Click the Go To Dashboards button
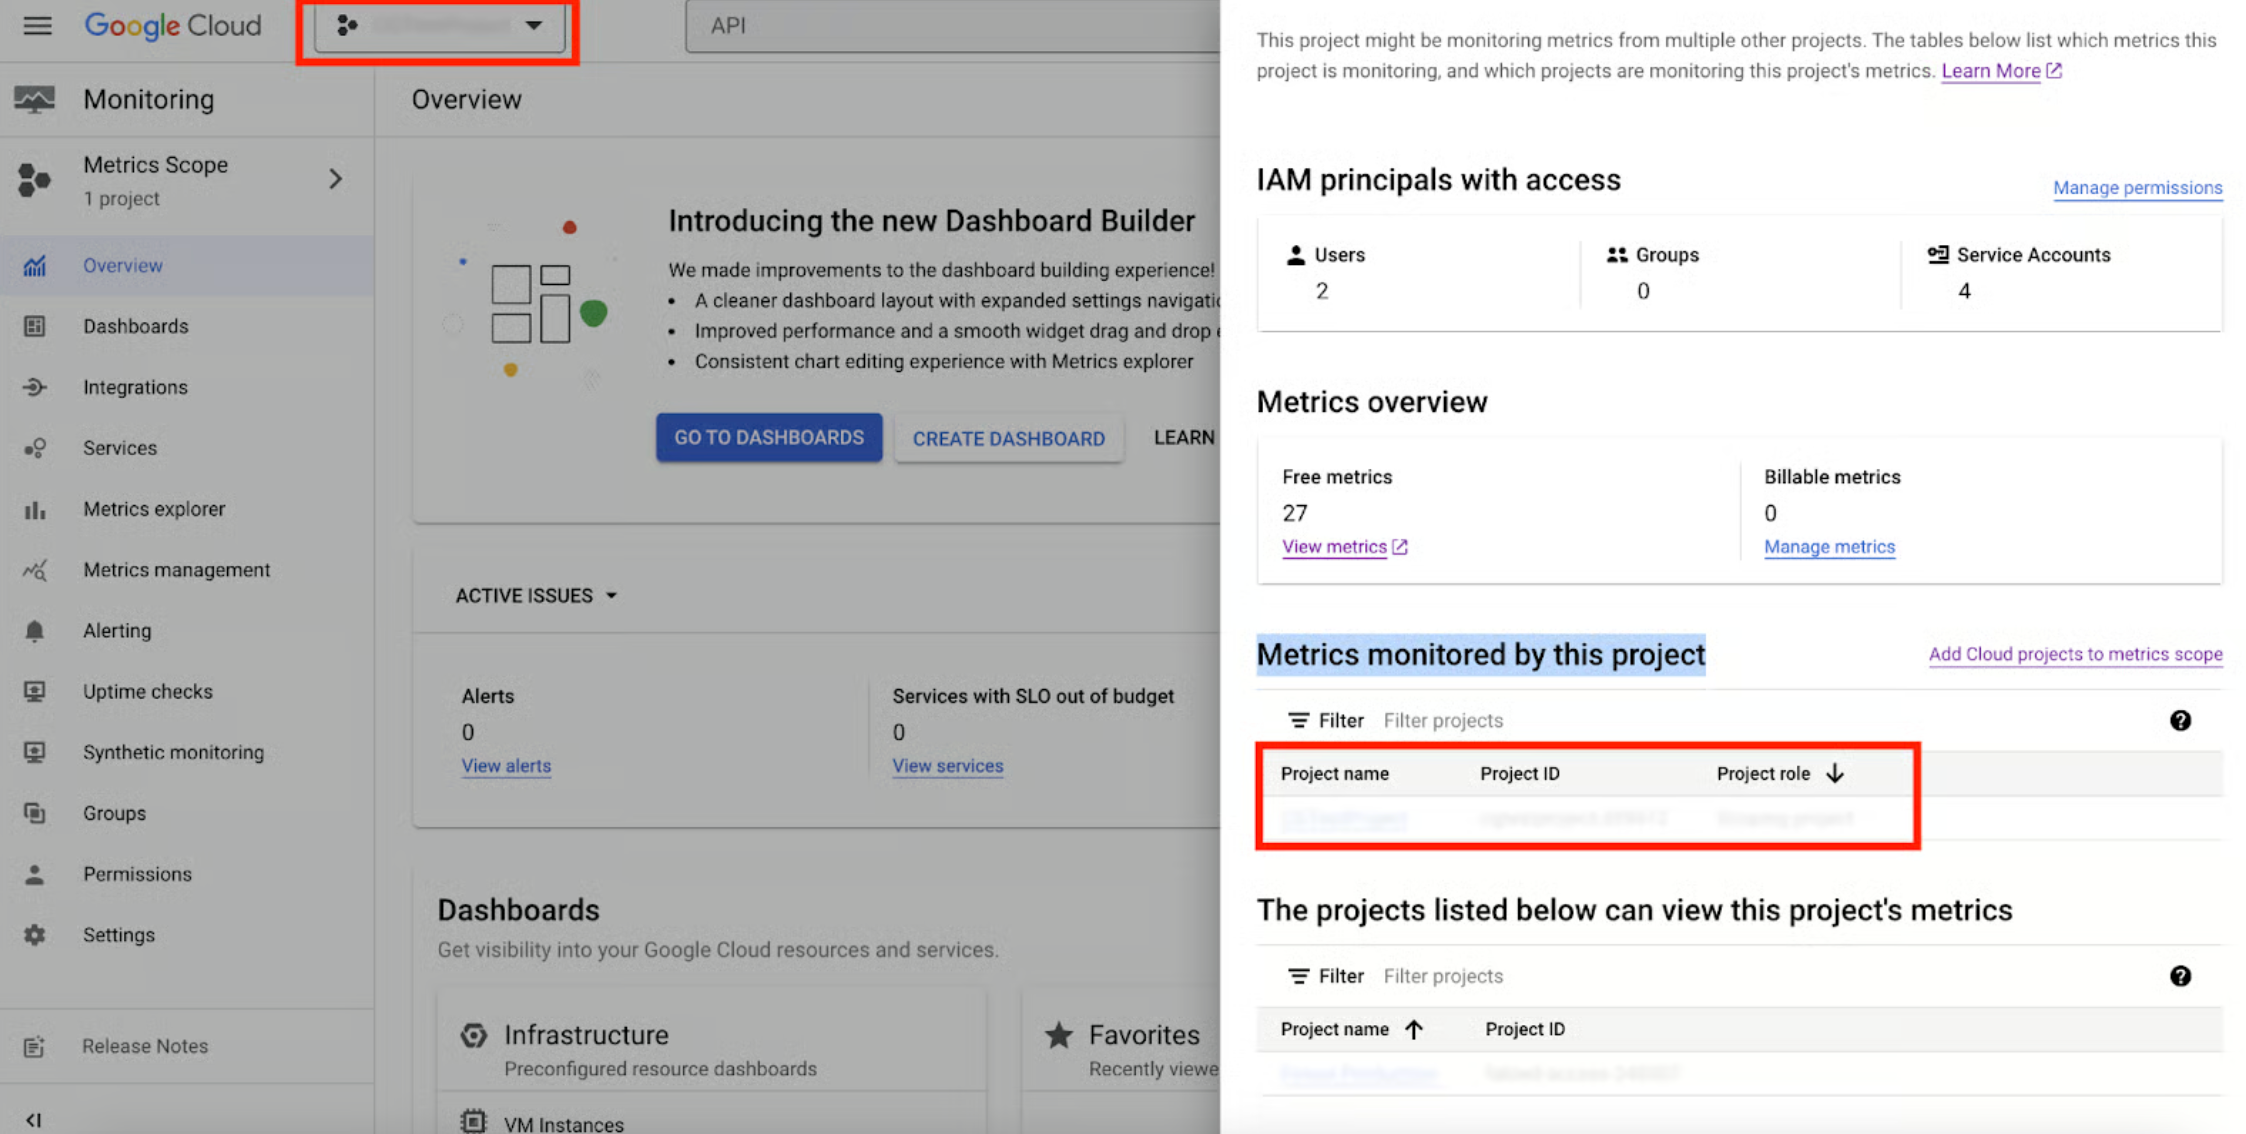2246x1134 pixels. pos(768,438)
